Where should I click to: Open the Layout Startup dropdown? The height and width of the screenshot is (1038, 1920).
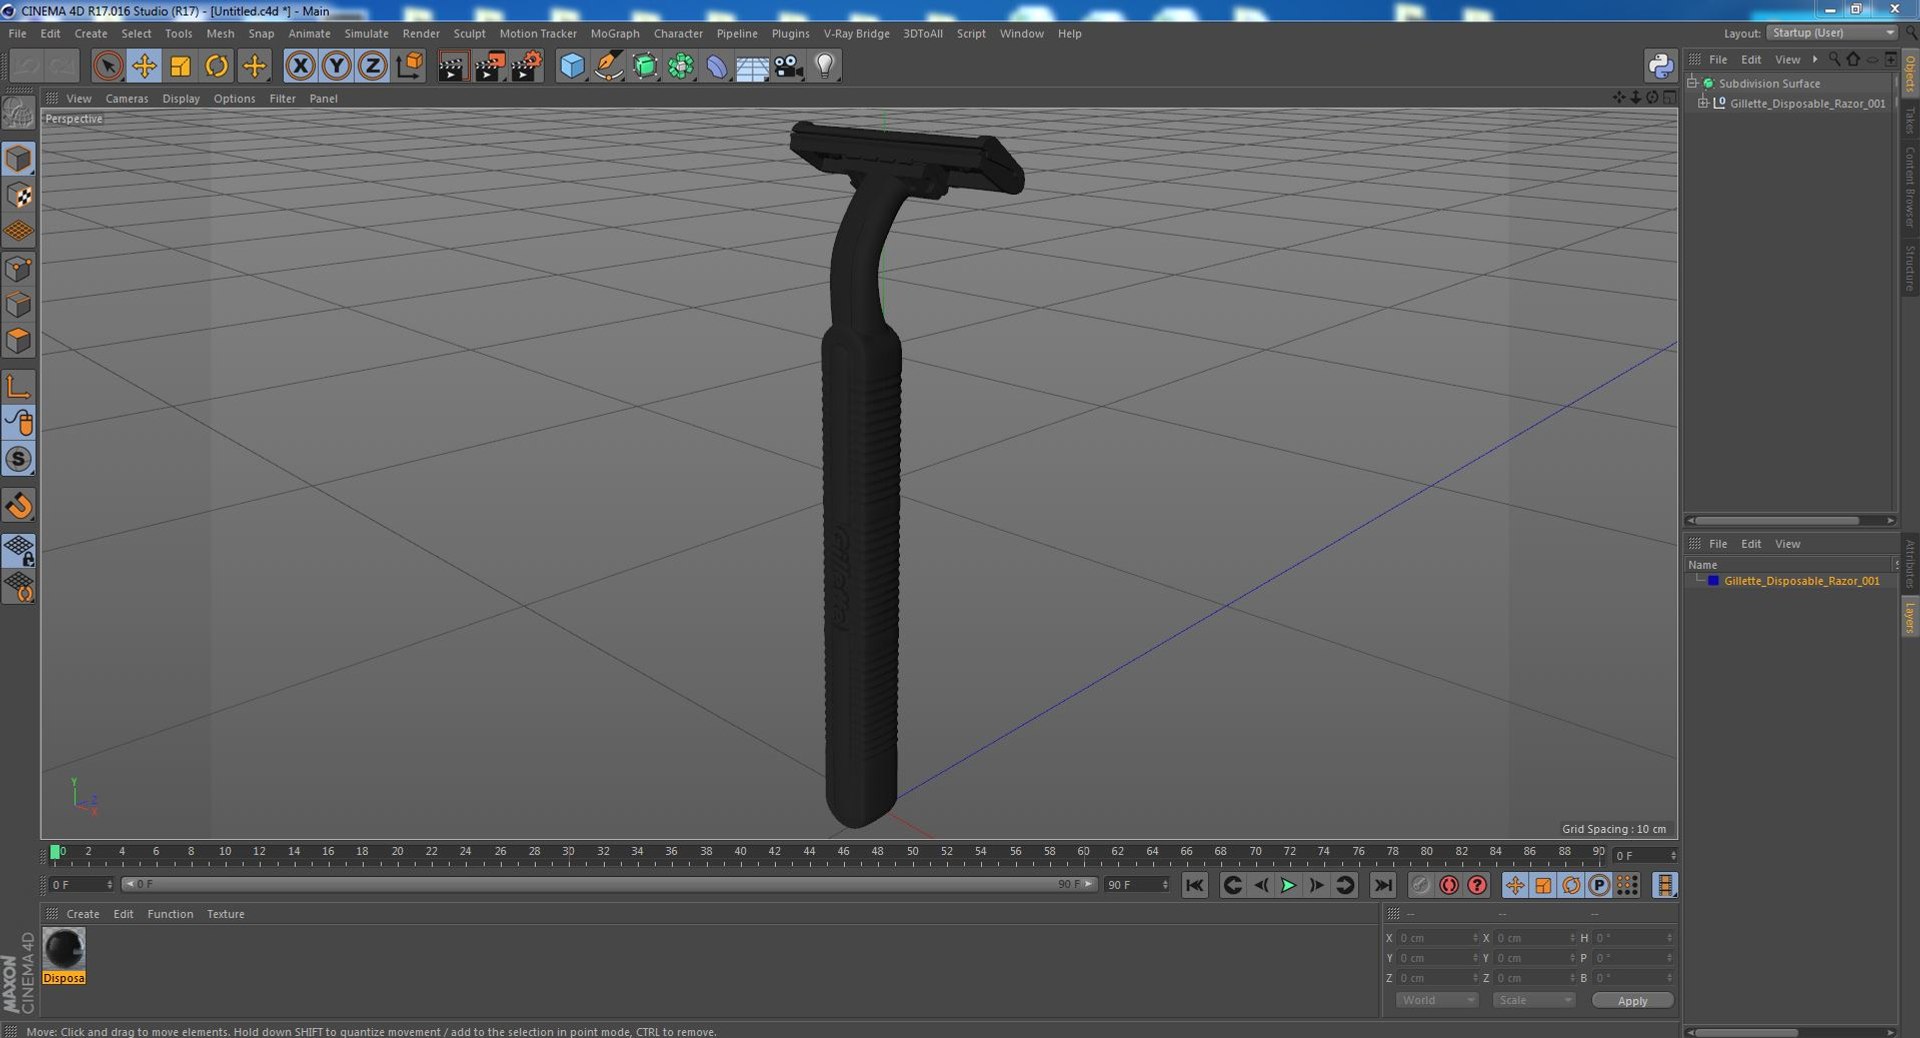(x=1831, y=33)
